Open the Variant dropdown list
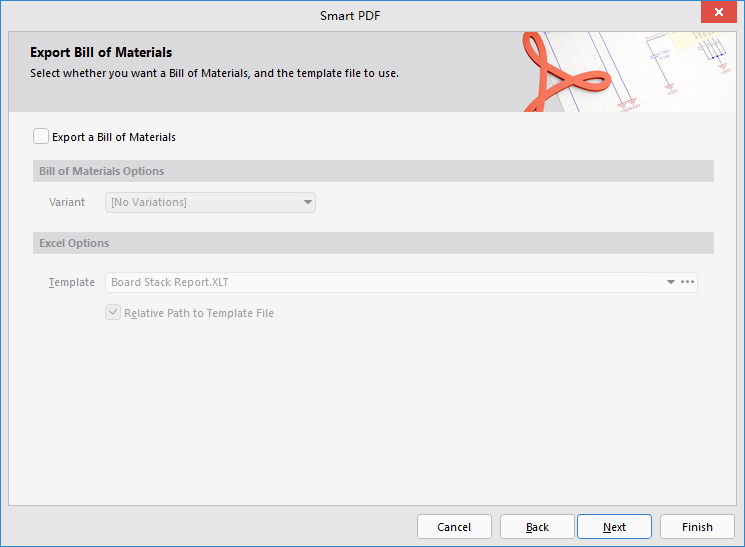745x547 pixels. click(x=308, y=202)
